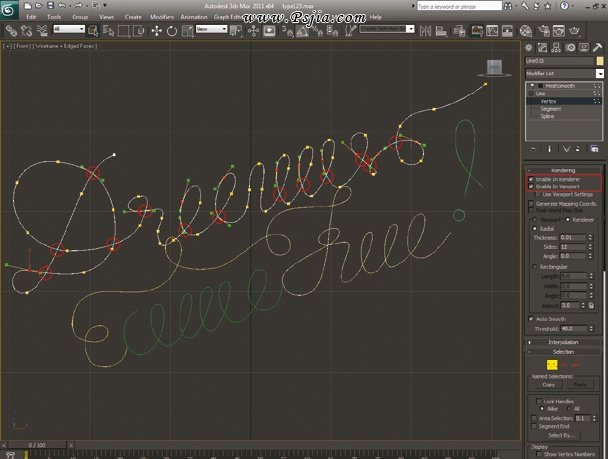Collapse the Rendering rollout
608x459 pixels.
[563, 170]
